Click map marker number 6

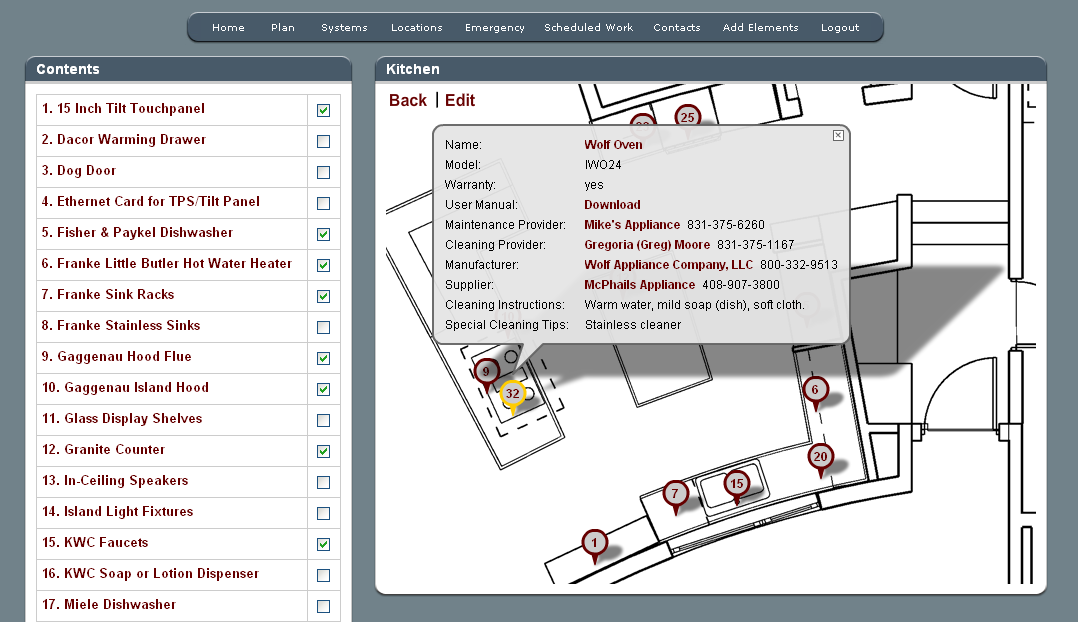(x=815, y=390)
